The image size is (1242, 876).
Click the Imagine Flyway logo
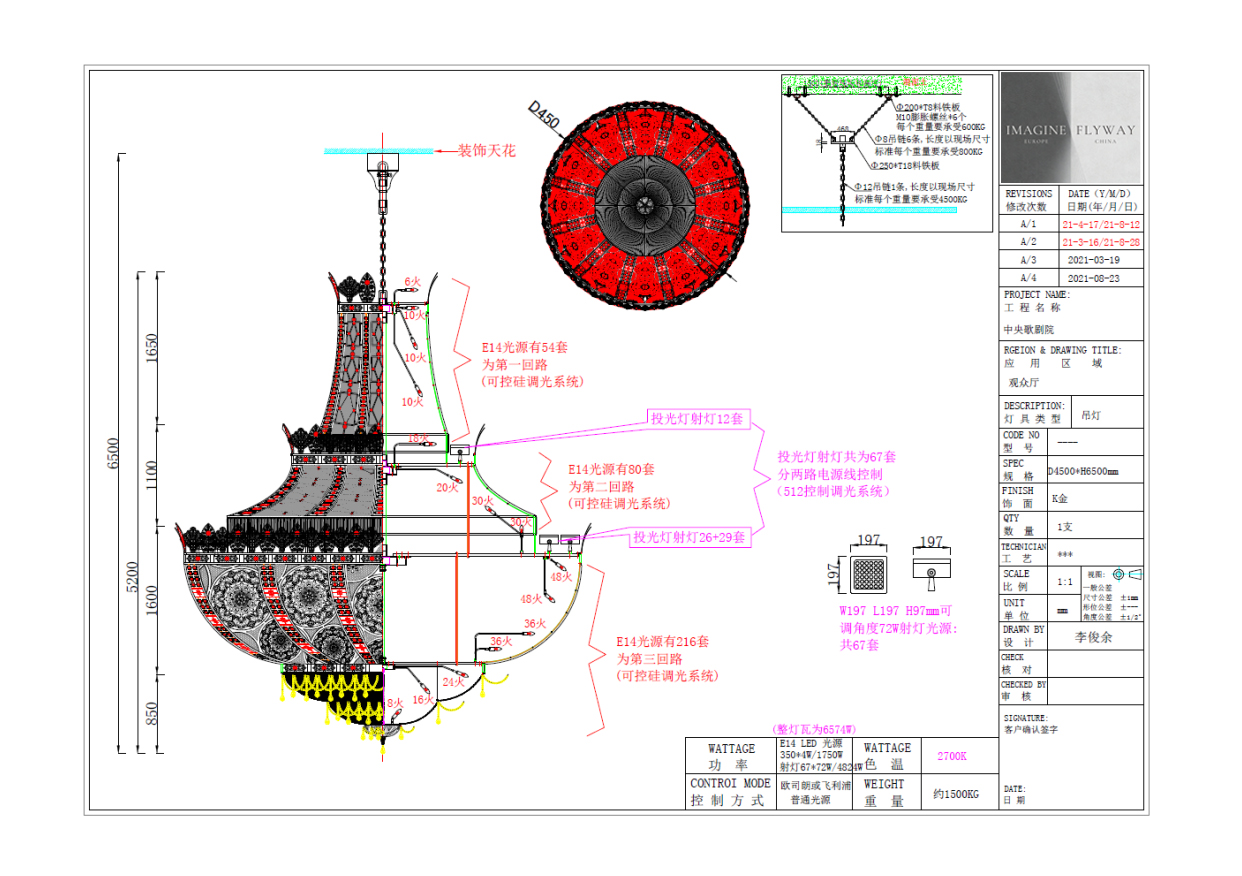click(1071, 128)
